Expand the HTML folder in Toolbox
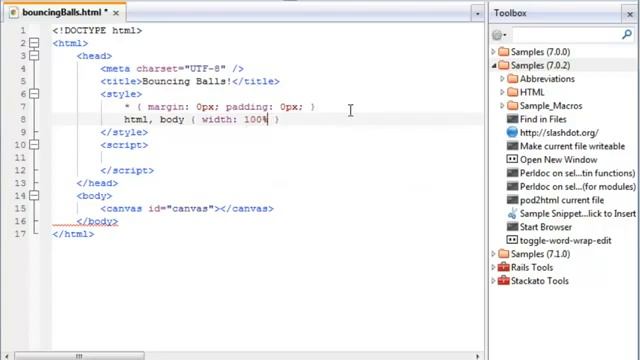 pyautogui.click(x=502, y=92)
